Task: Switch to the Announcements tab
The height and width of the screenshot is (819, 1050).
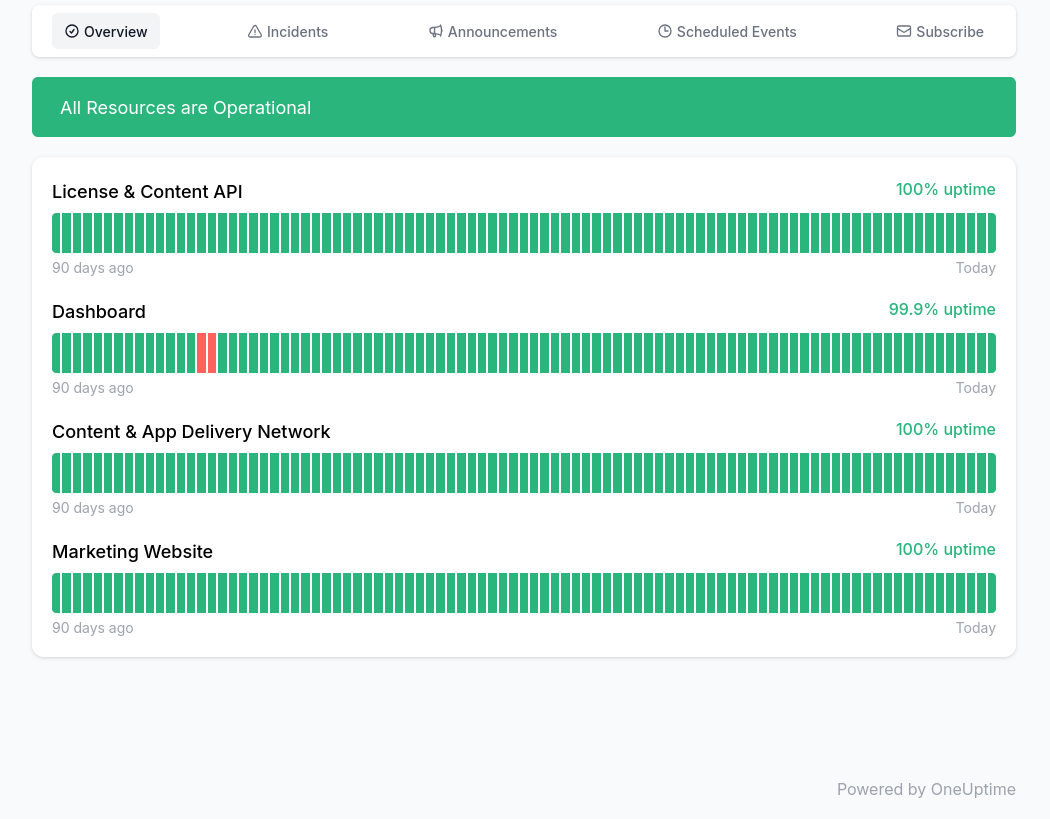Action: click(x=493, y=32)
